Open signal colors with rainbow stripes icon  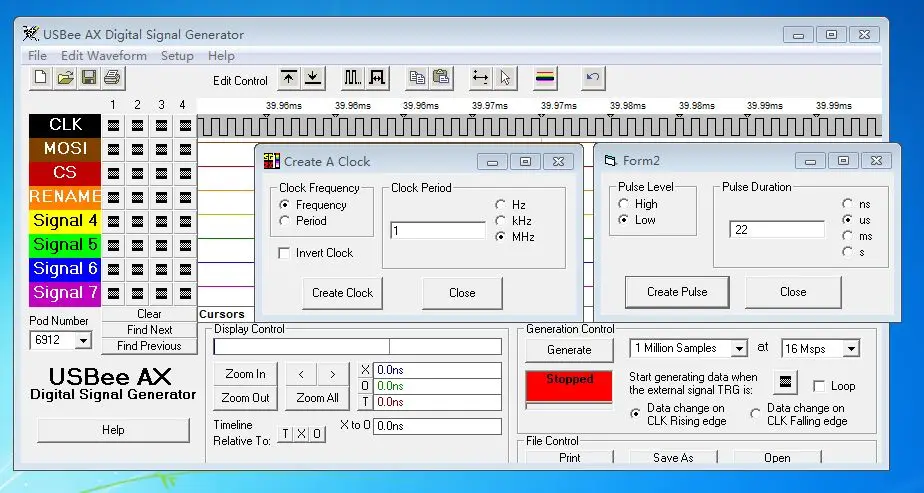click(545, 78)
